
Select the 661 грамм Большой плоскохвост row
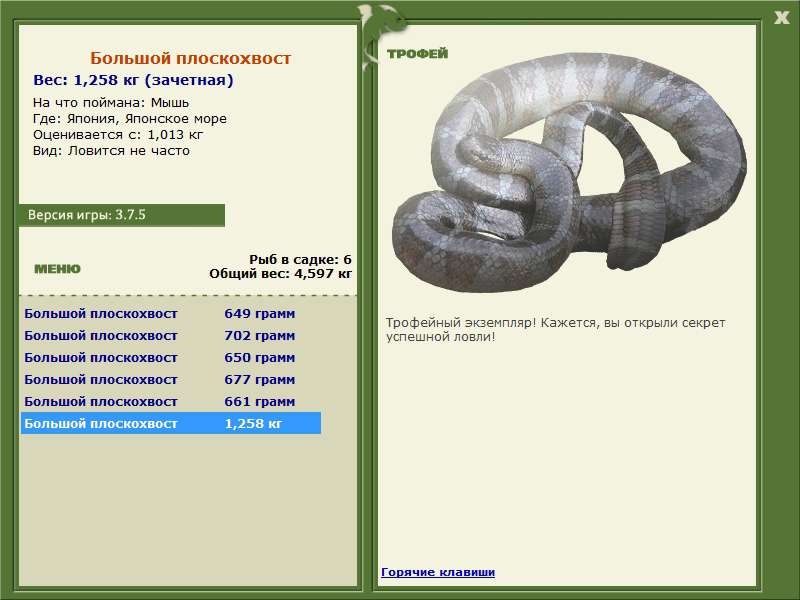[170, 401]
